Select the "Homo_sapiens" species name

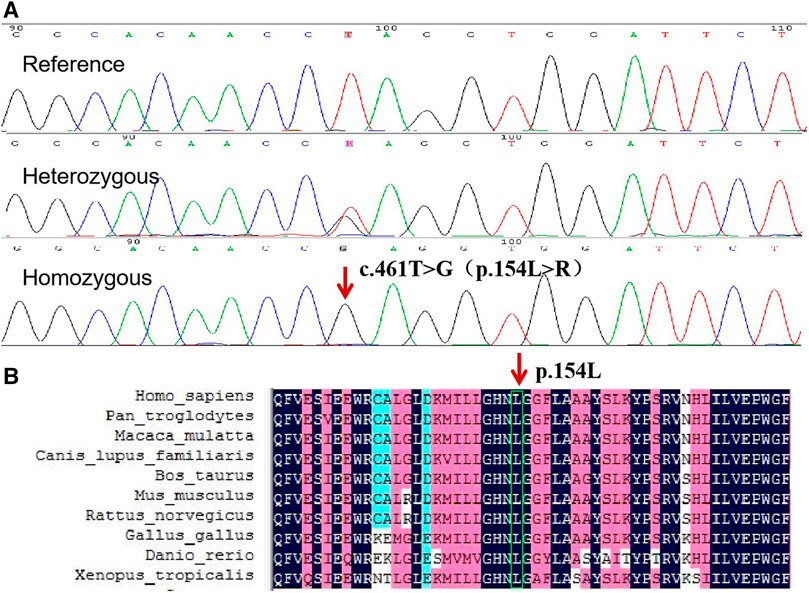(195, 396)
